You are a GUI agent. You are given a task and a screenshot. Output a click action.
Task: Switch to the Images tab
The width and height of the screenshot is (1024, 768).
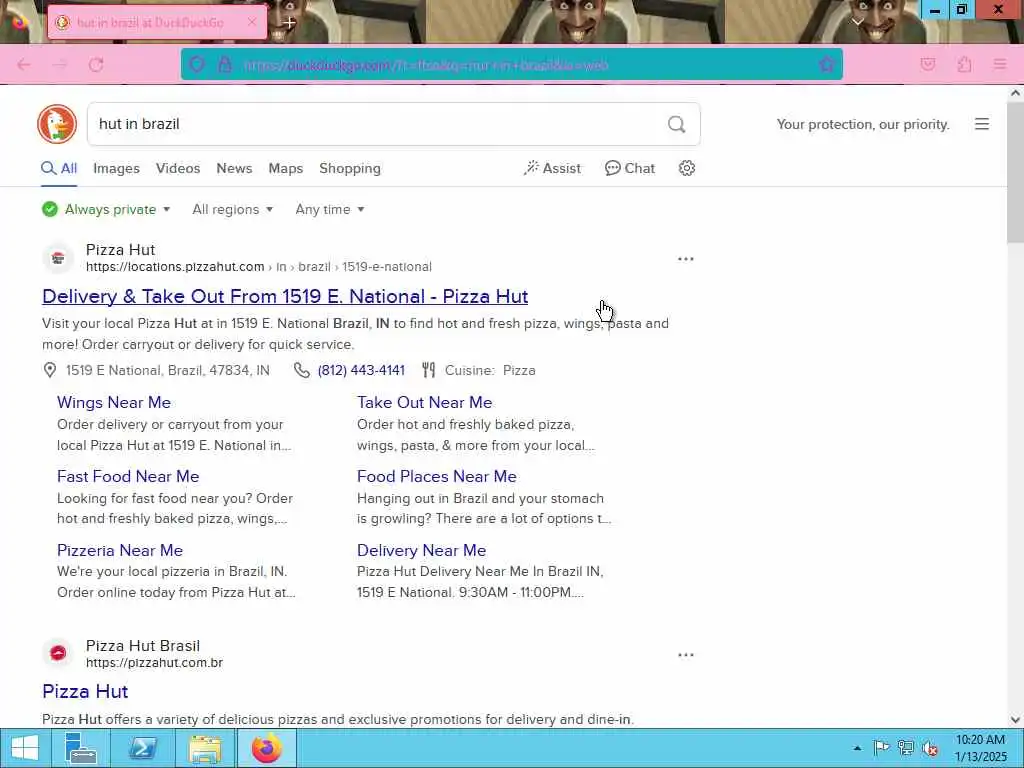tap(116, 168)
